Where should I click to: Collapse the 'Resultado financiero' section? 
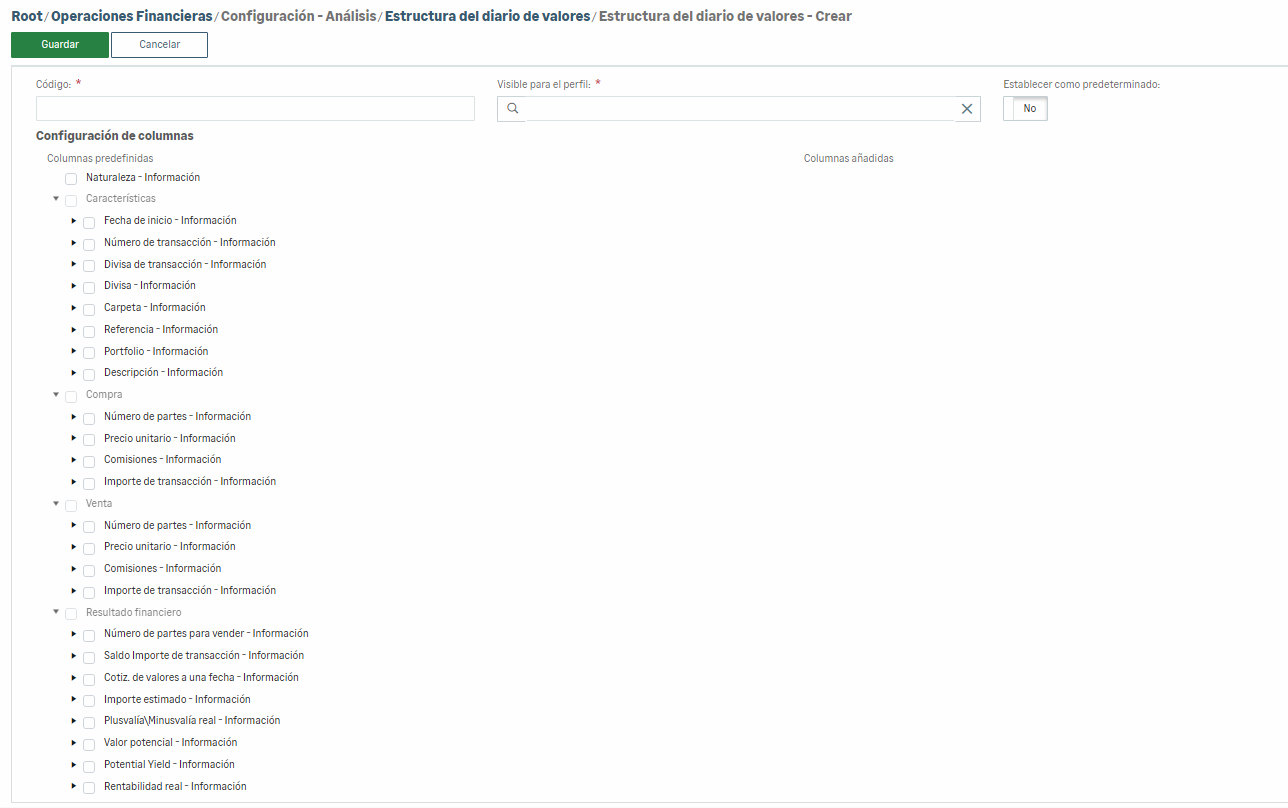pyautogui.click(x=56, y=612)
